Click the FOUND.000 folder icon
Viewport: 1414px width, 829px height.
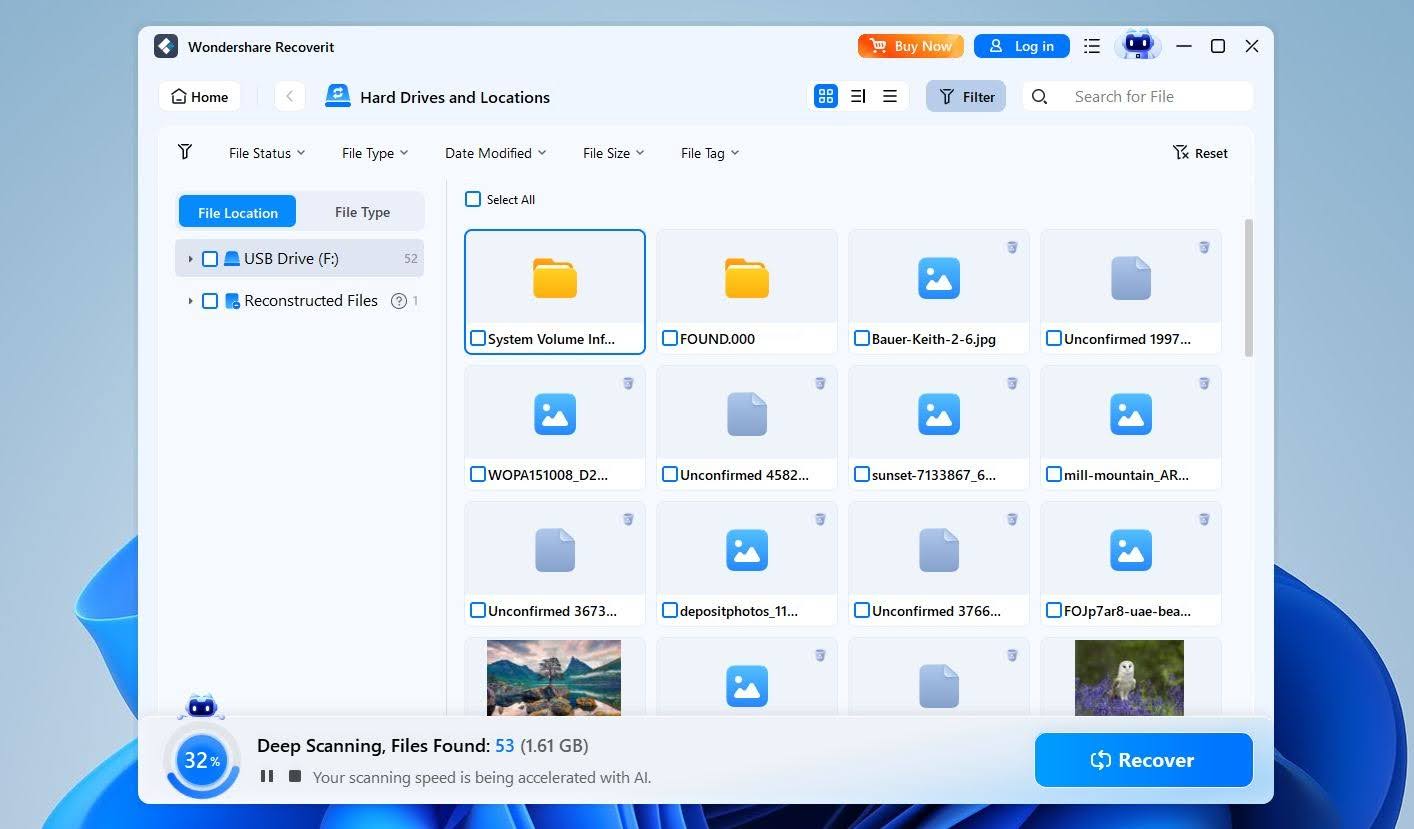[747, 278]
